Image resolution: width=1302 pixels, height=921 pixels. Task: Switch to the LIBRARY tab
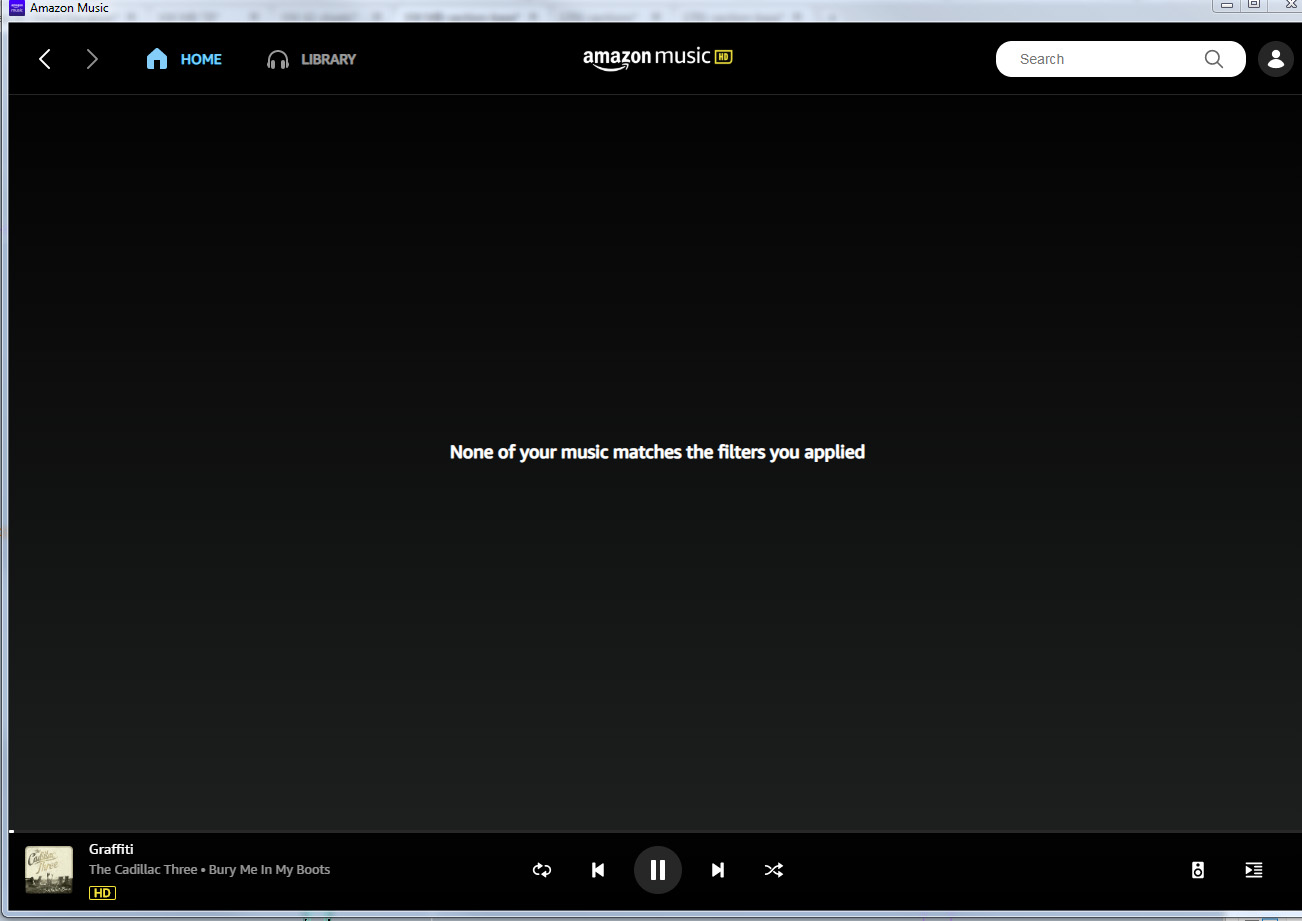pos(330,59)
